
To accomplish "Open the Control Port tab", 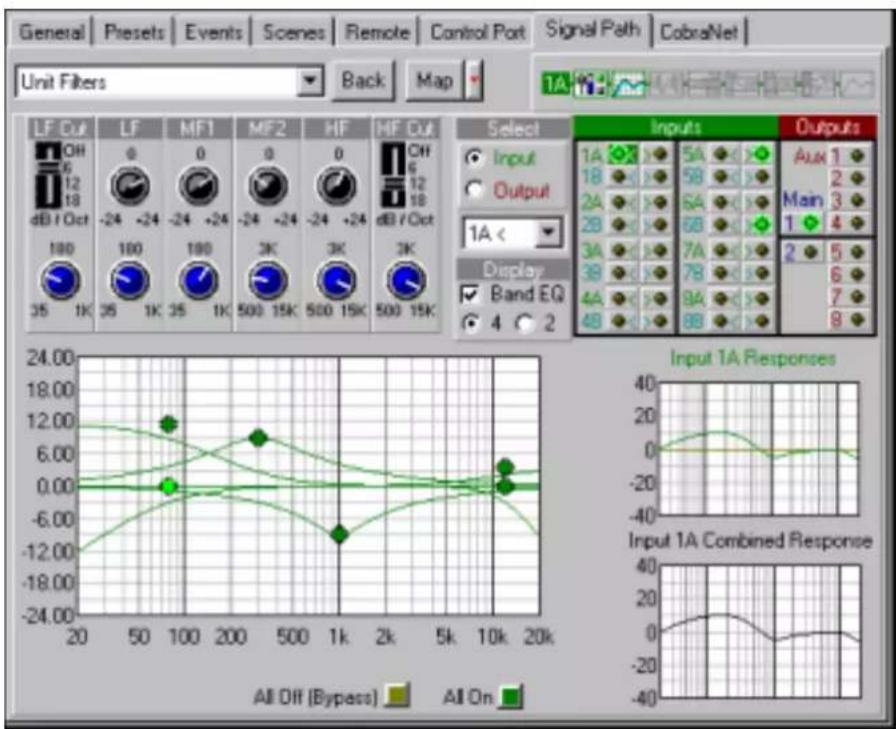I will [477, 32].
